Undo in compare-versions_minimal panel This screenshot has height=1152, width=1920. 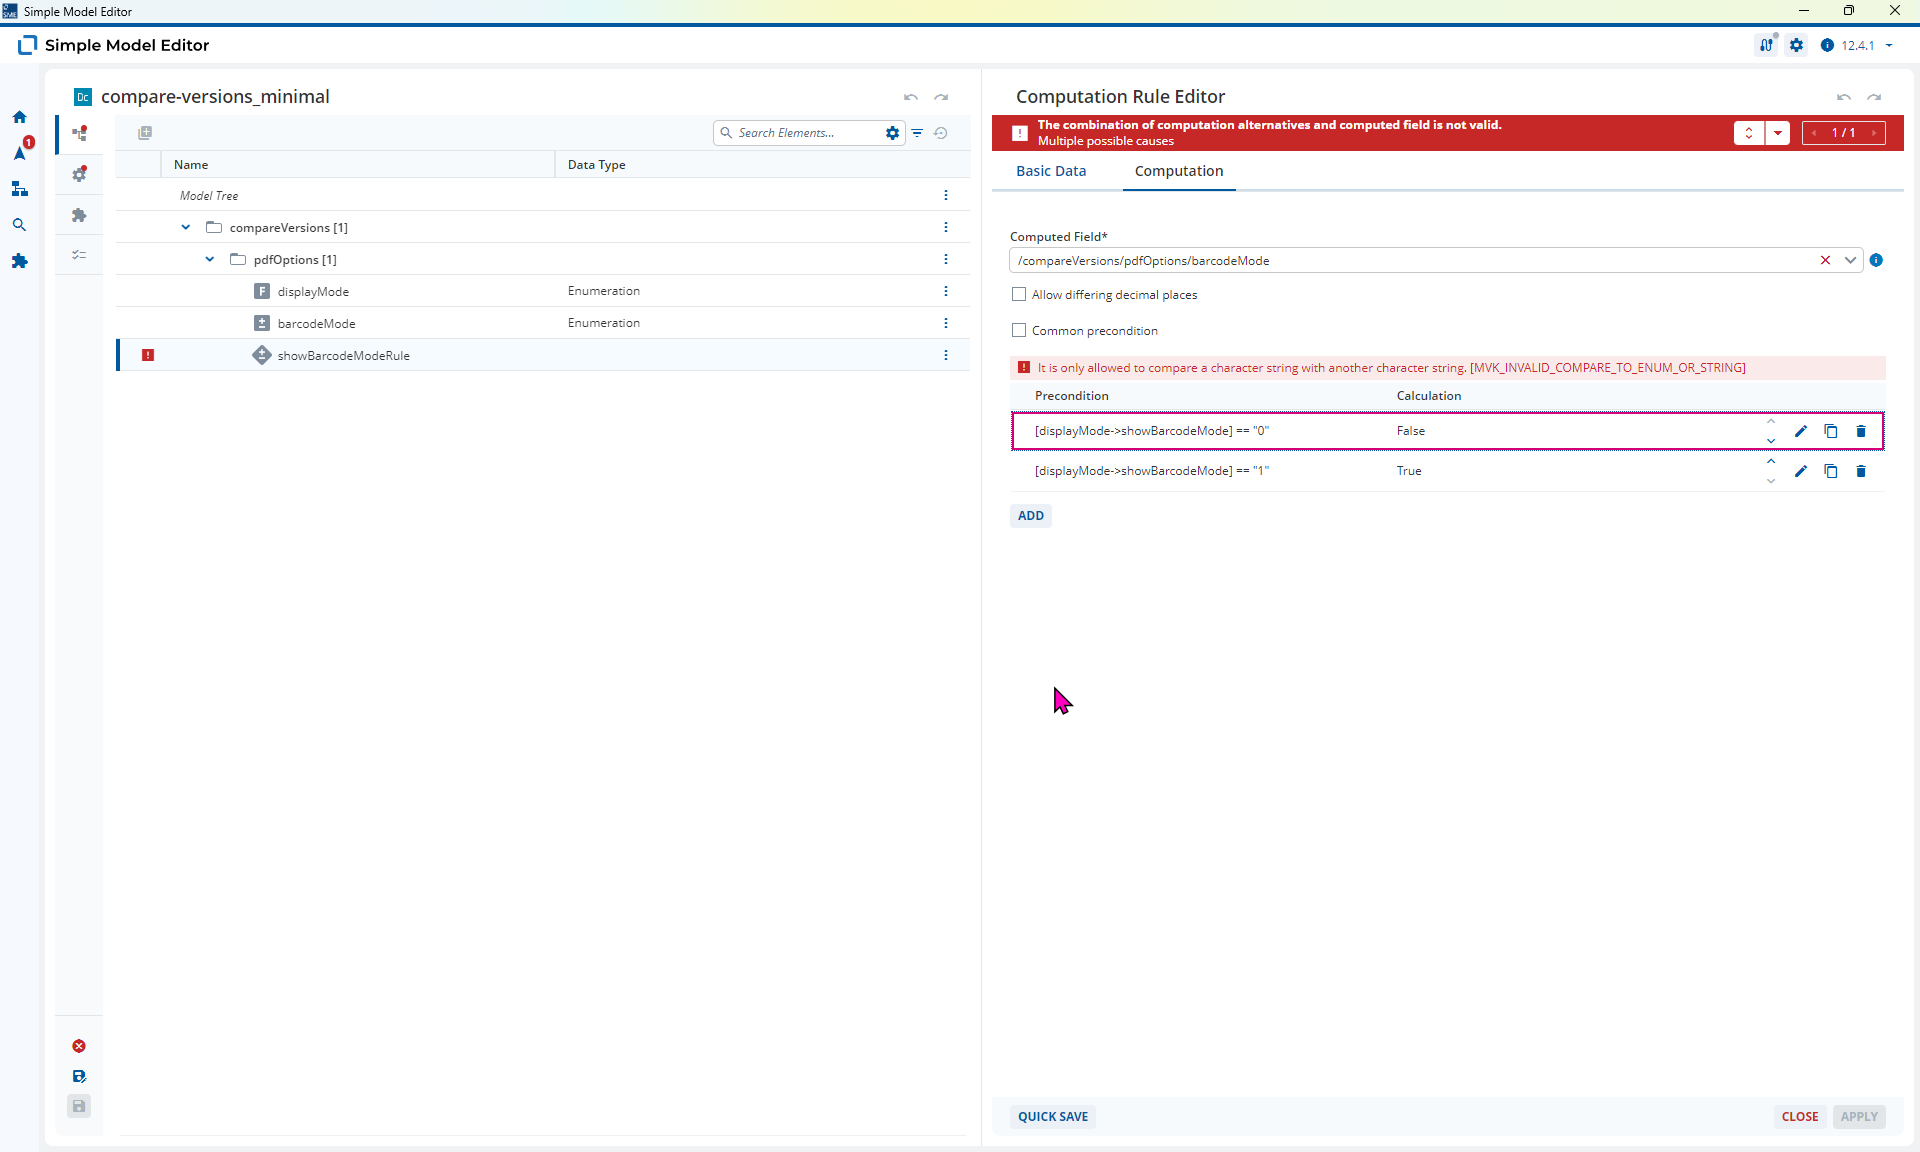pyautogui.click(x=911, y=97)
